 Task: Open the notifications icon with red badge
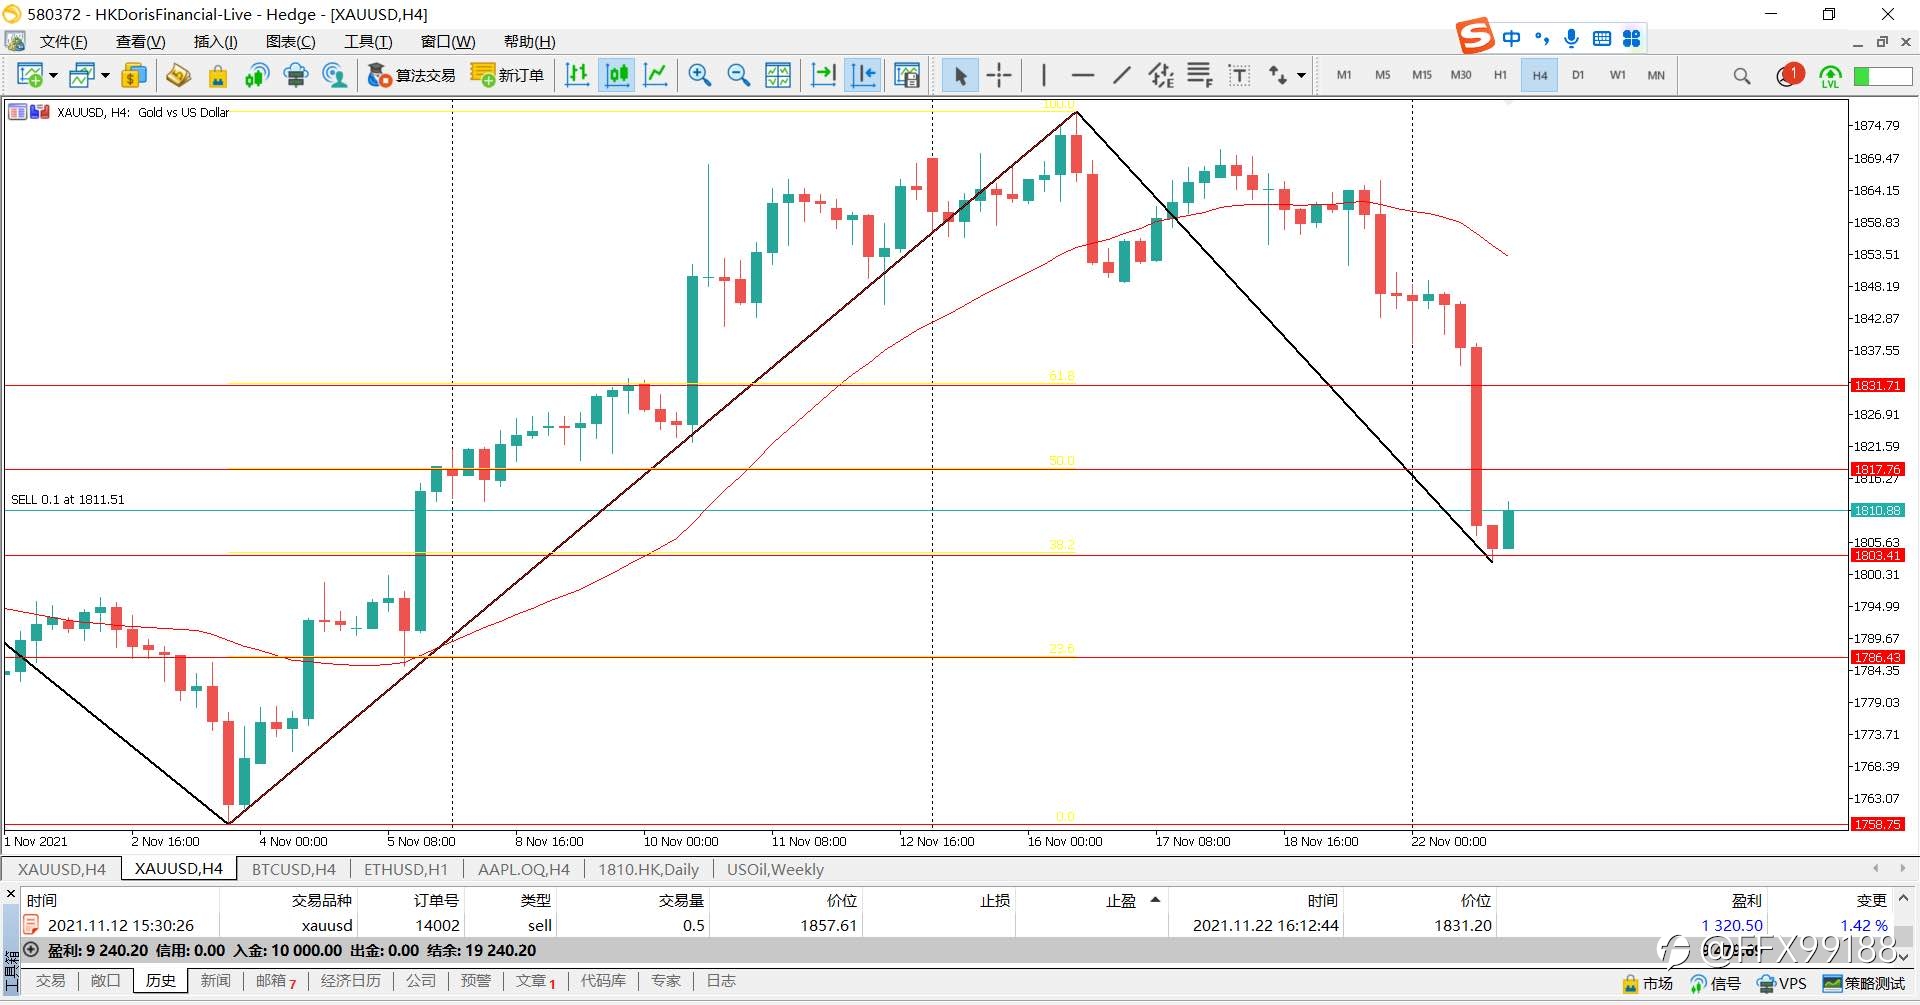(1790, 75)
